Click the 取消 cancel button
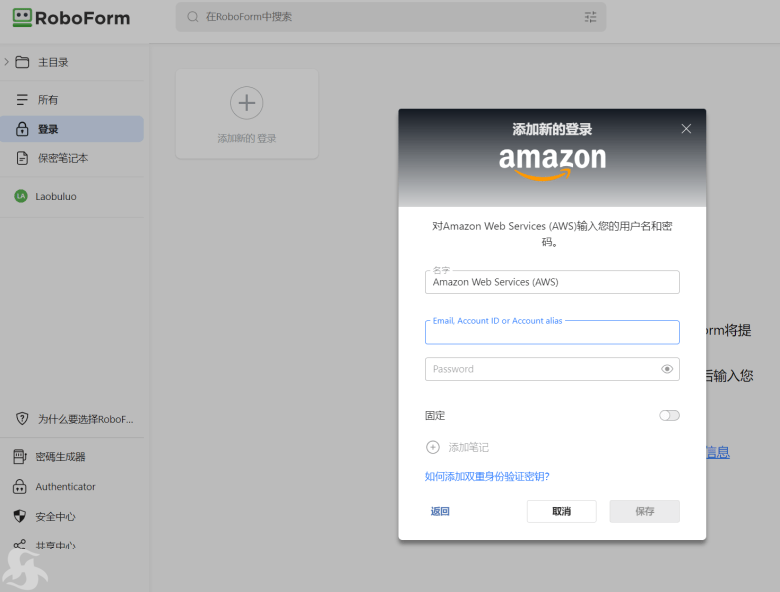Screen dimensions: 780x592 tap(562, 511)
